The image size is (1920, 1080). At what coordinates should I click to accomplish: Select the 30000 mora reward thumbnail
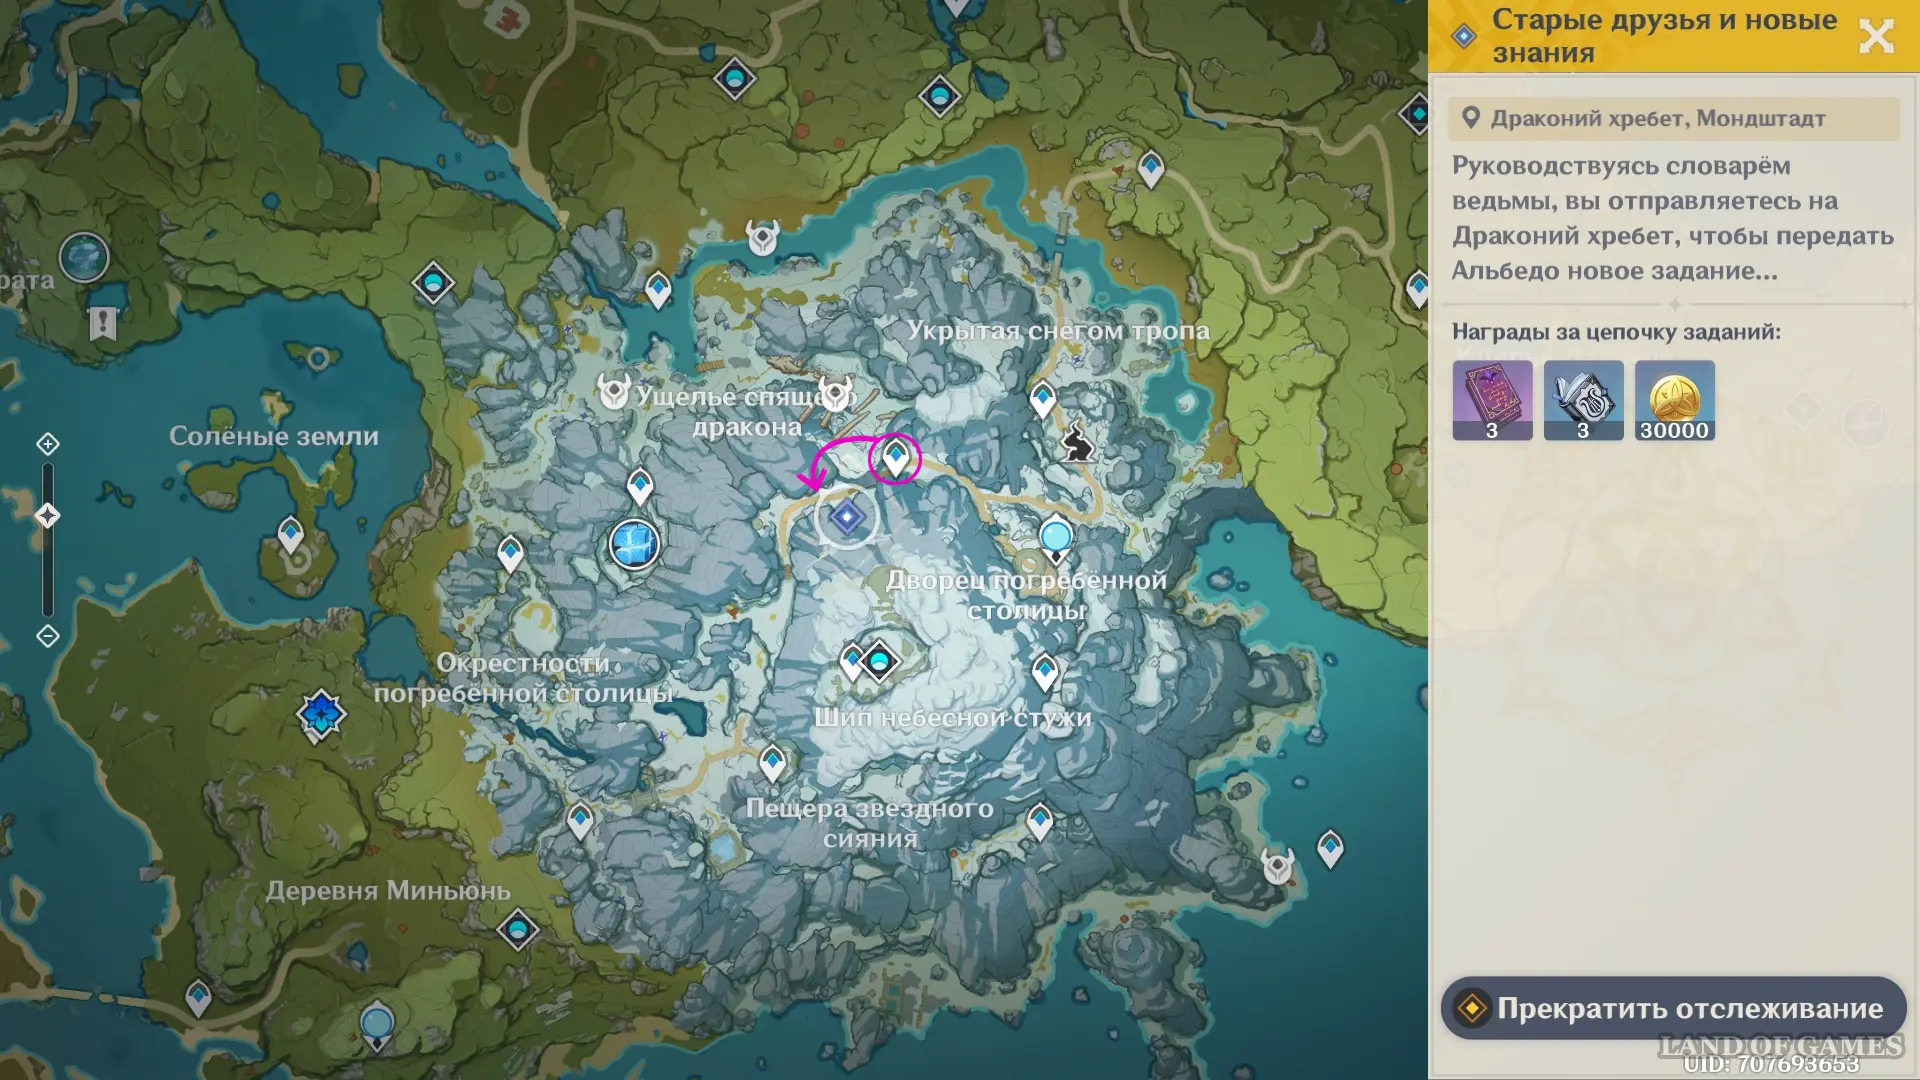tap(1674, 400)
